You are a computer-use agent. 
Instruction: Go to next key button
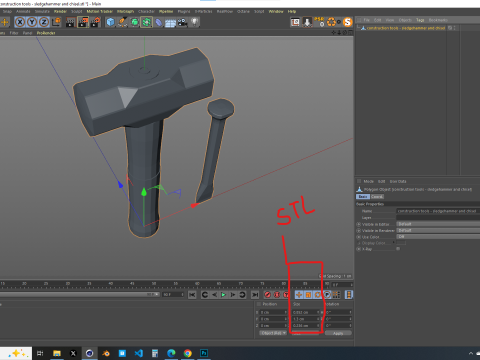(x=242, y=295)
